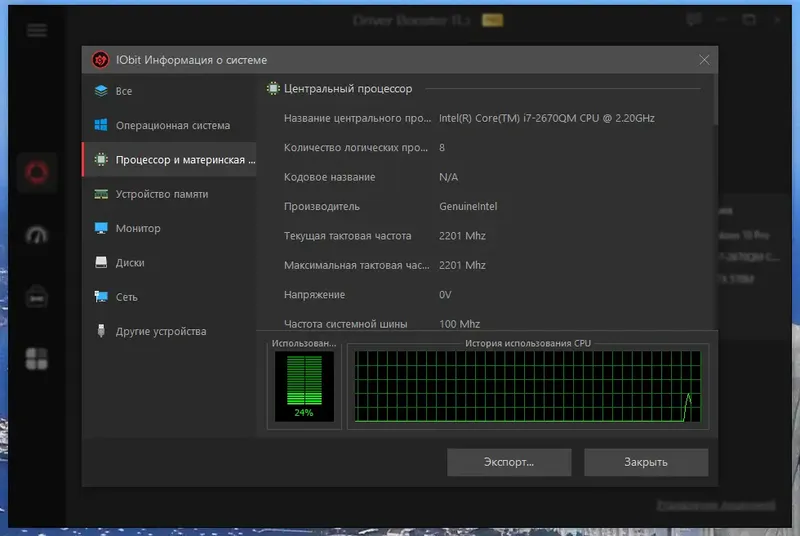Viewport: 800px width, 536px height.
Task: Show Монитор information
Action: point(169,228)
